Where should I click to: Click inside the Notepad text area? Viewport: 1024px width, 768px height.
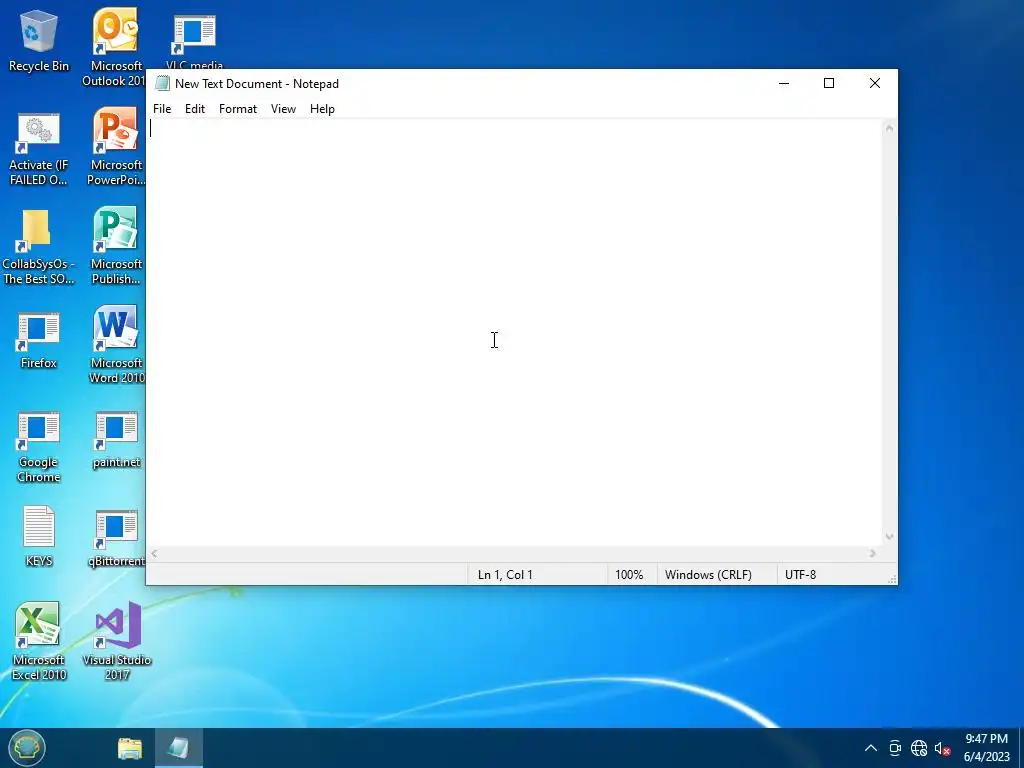click(514, 332)
